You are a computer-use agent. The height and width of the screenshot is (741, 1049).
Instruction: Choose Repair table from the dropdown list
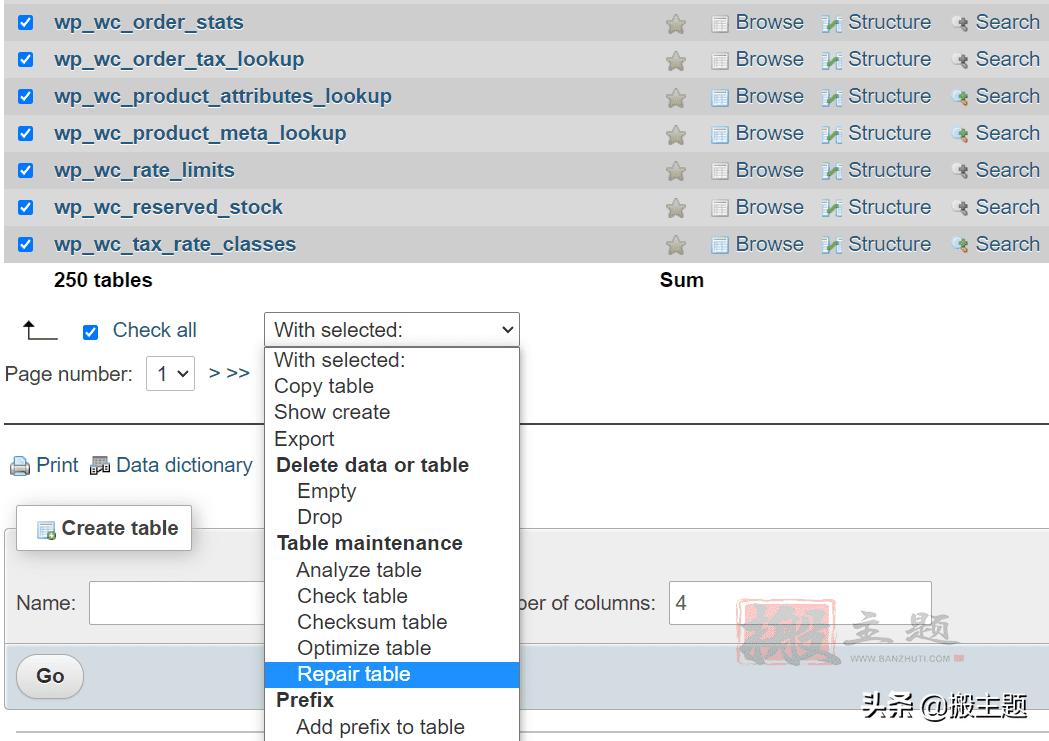pyautogui.click(x=354, y=675)
